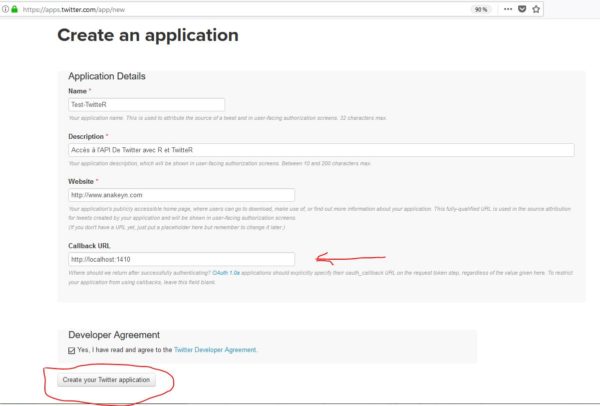The width and height of the screenshot is (600, 406).
Task: Save page with the Pocket icon
Action: 522,9
